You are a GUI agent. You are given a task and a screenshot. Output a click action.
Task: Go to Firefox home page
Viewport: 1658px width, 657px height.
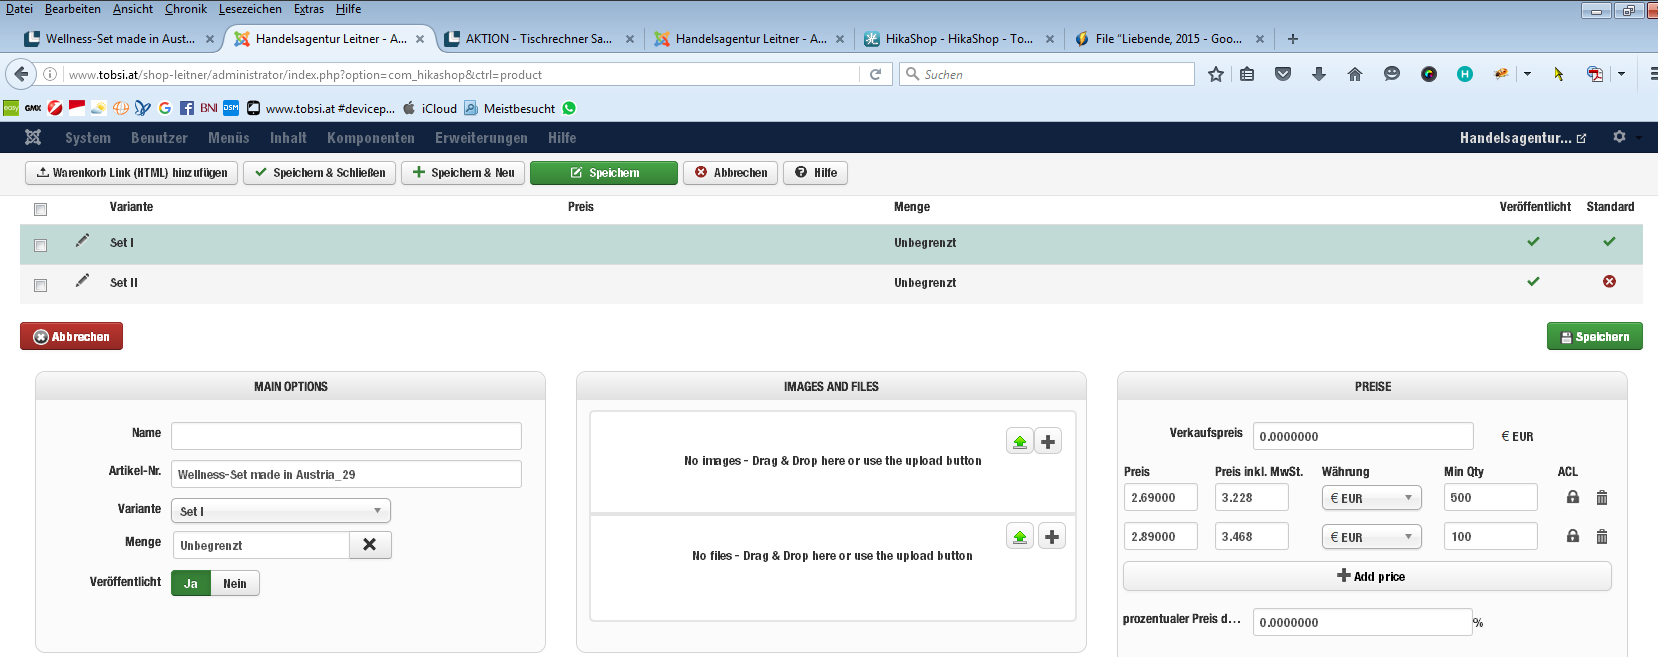click(1355, 74)
